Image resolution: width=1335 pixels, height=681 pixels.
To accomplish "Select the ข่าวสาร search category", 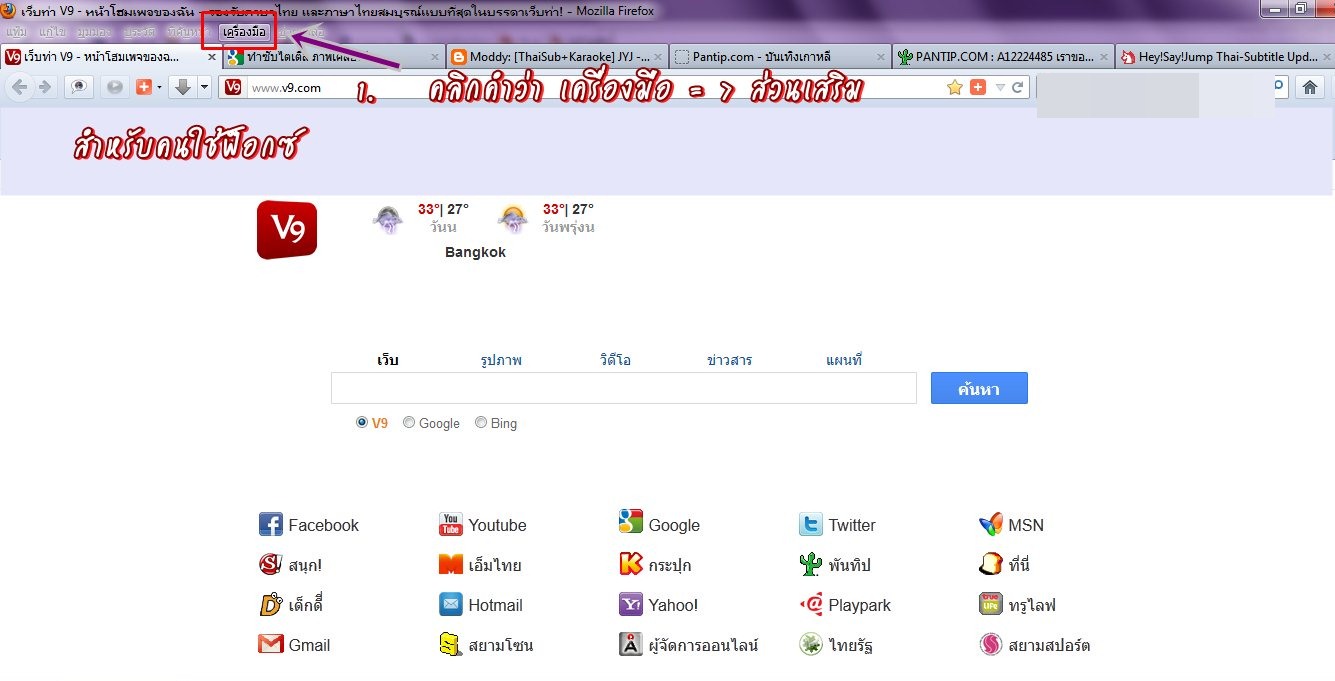I will (729, 360).
